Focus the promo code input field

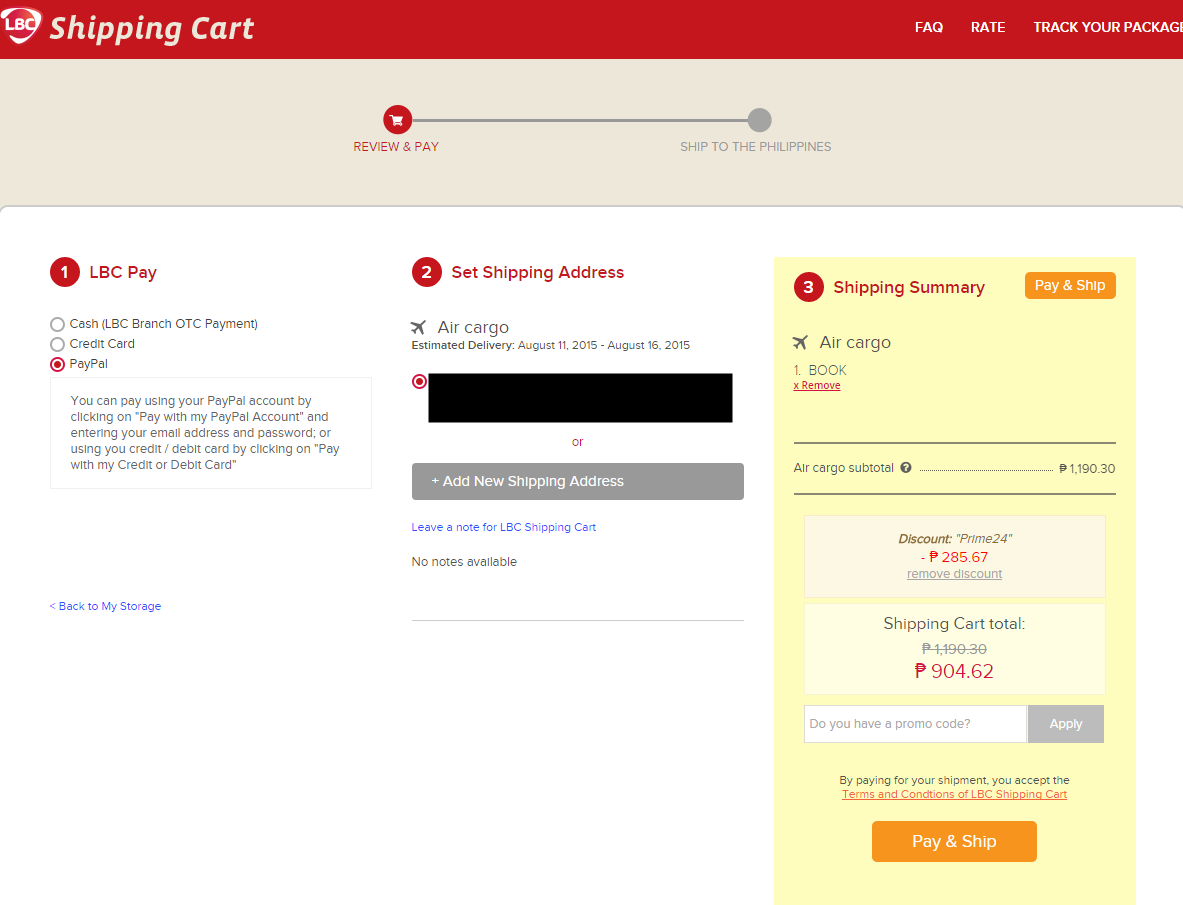pyautogui.click(x=915, y=724)
